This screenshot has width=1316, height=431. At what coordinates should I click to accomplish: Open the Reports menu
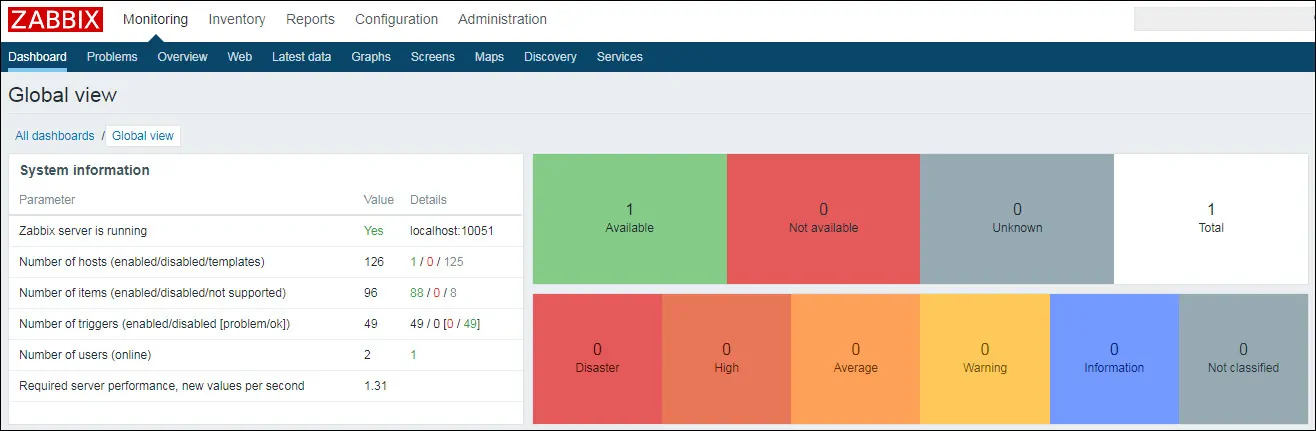pyautogui.click(x=310, y=19)
